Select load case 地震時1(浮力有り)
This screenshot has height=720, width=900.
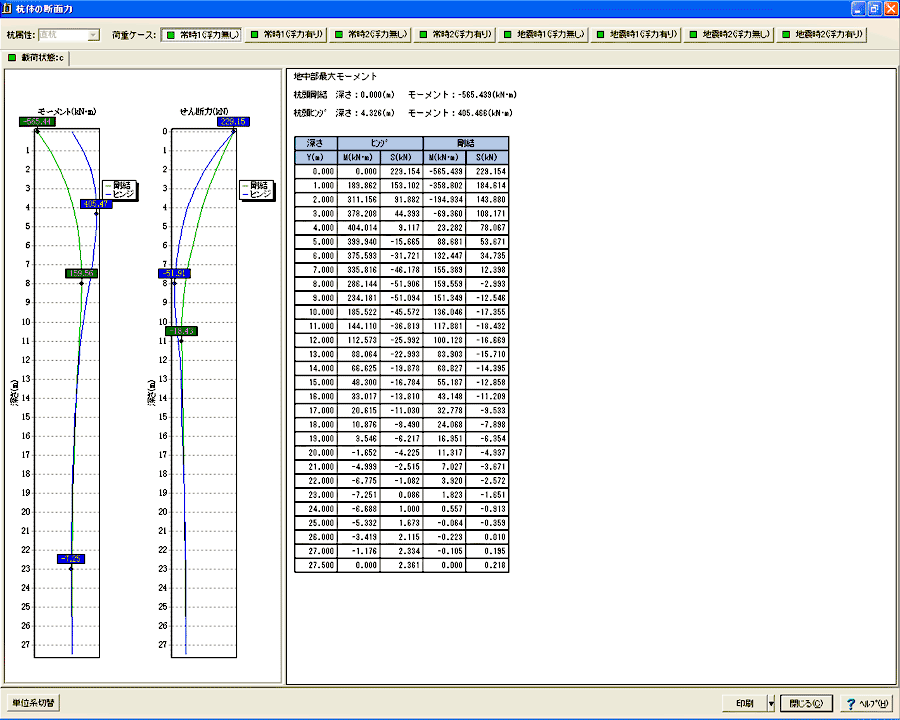click(x=636, y=34)
